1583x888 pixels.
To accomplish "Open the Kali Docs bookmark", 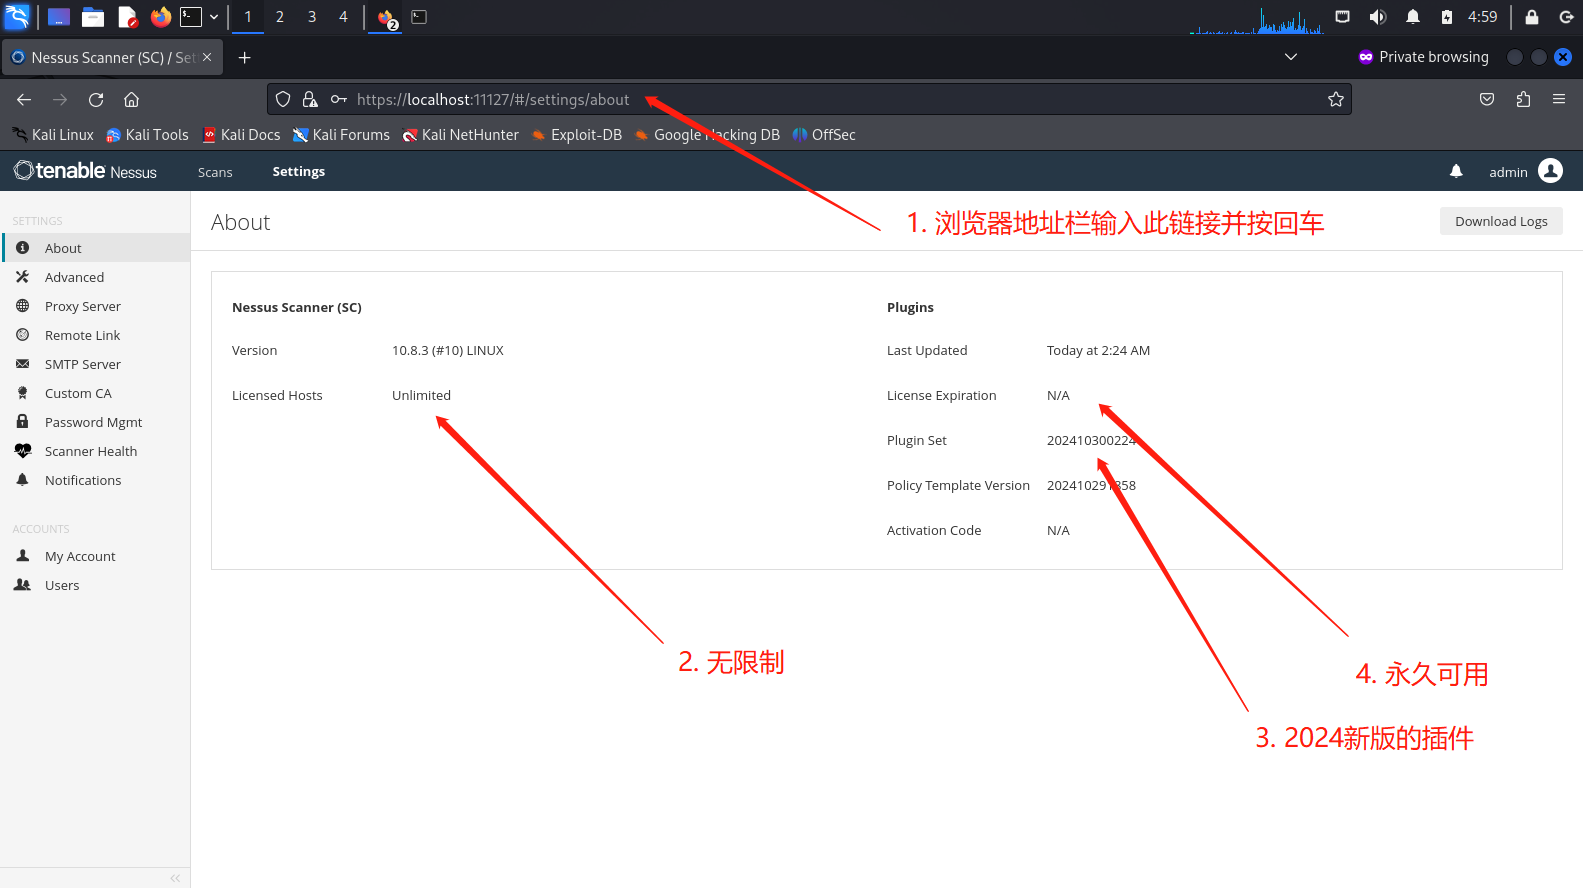I will [241, 135].
